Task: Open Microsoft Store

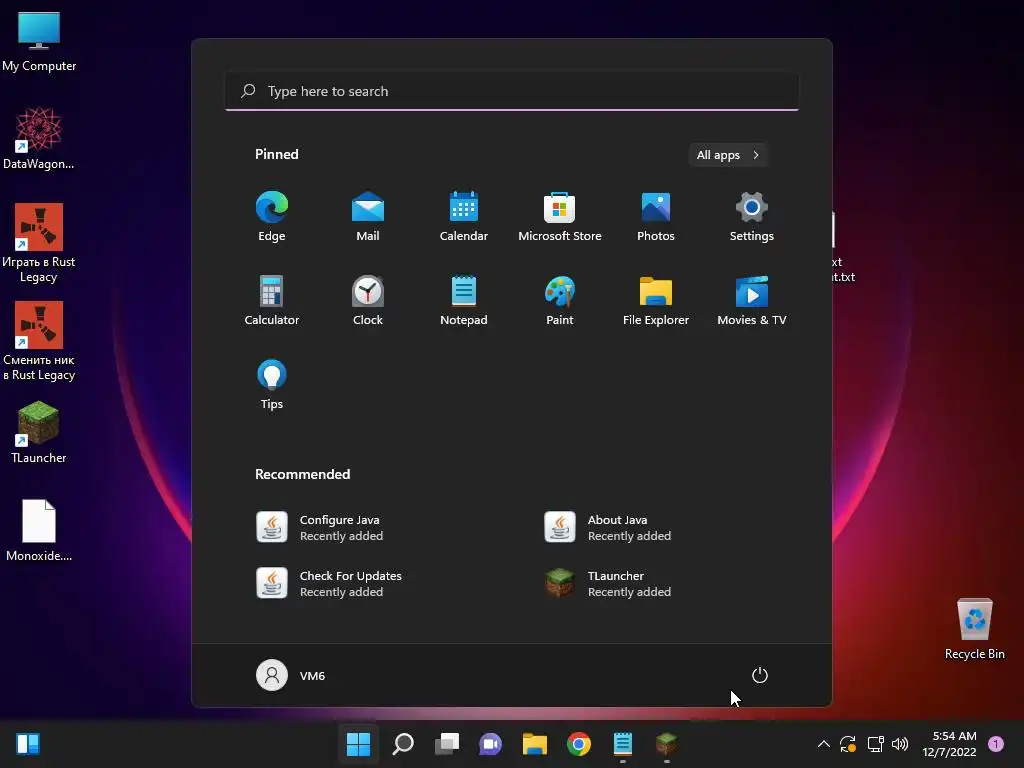Action: [x=560, y=216]
